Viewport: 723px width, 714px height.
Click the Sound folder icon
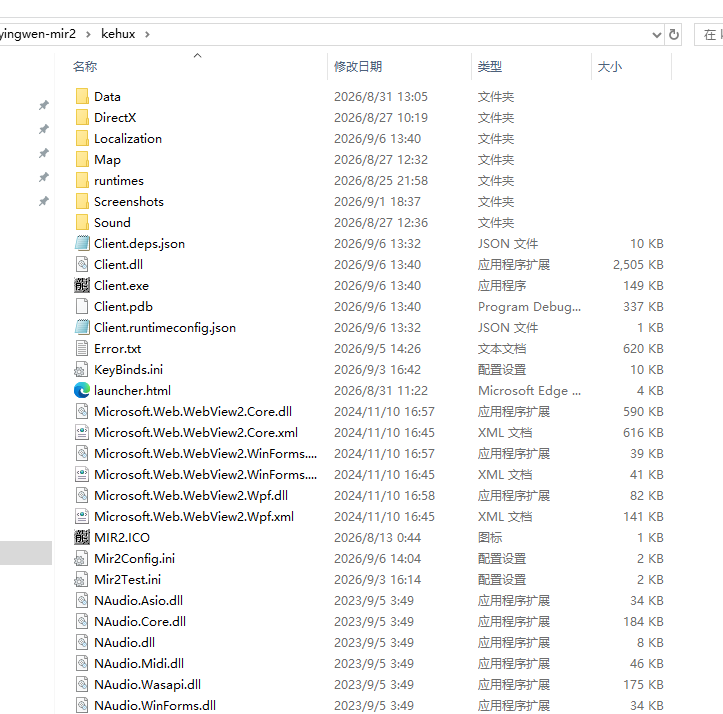[82, 222]
